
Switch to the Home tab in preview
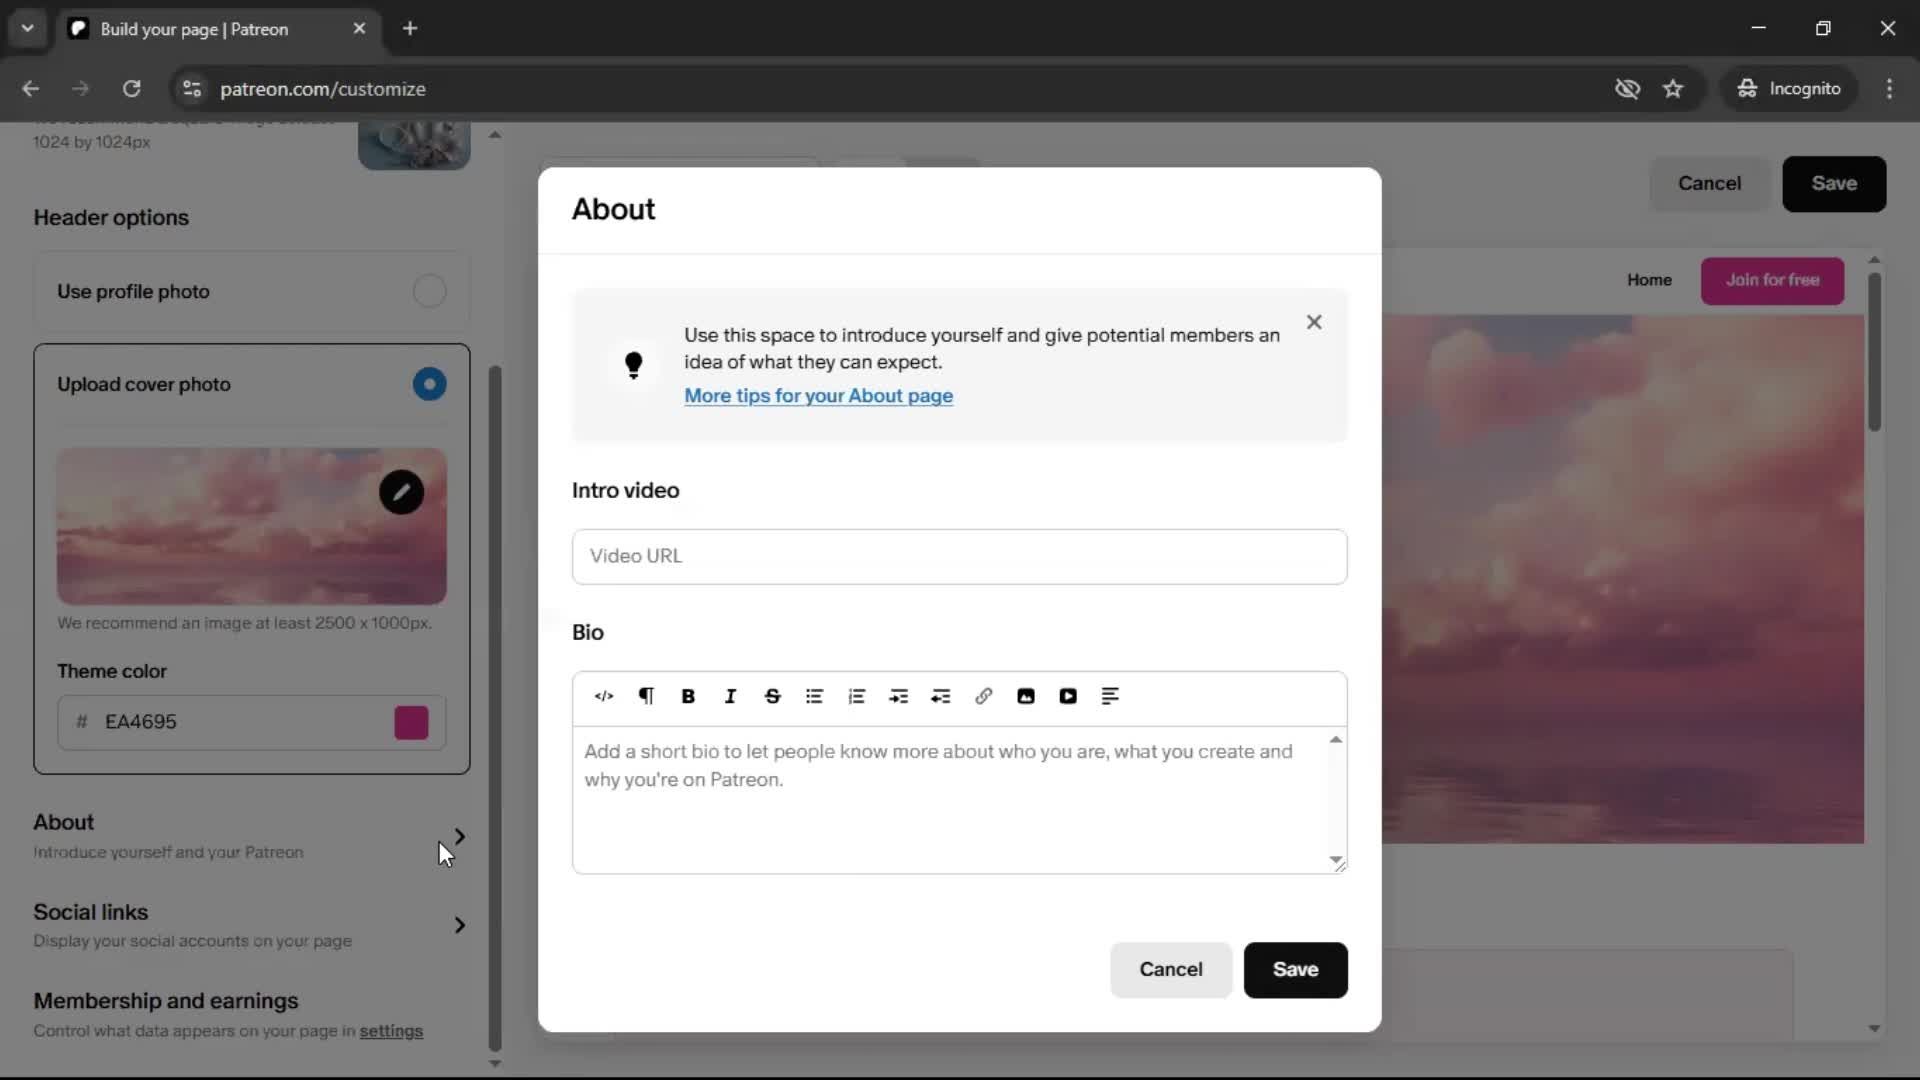click(1649, 281)
